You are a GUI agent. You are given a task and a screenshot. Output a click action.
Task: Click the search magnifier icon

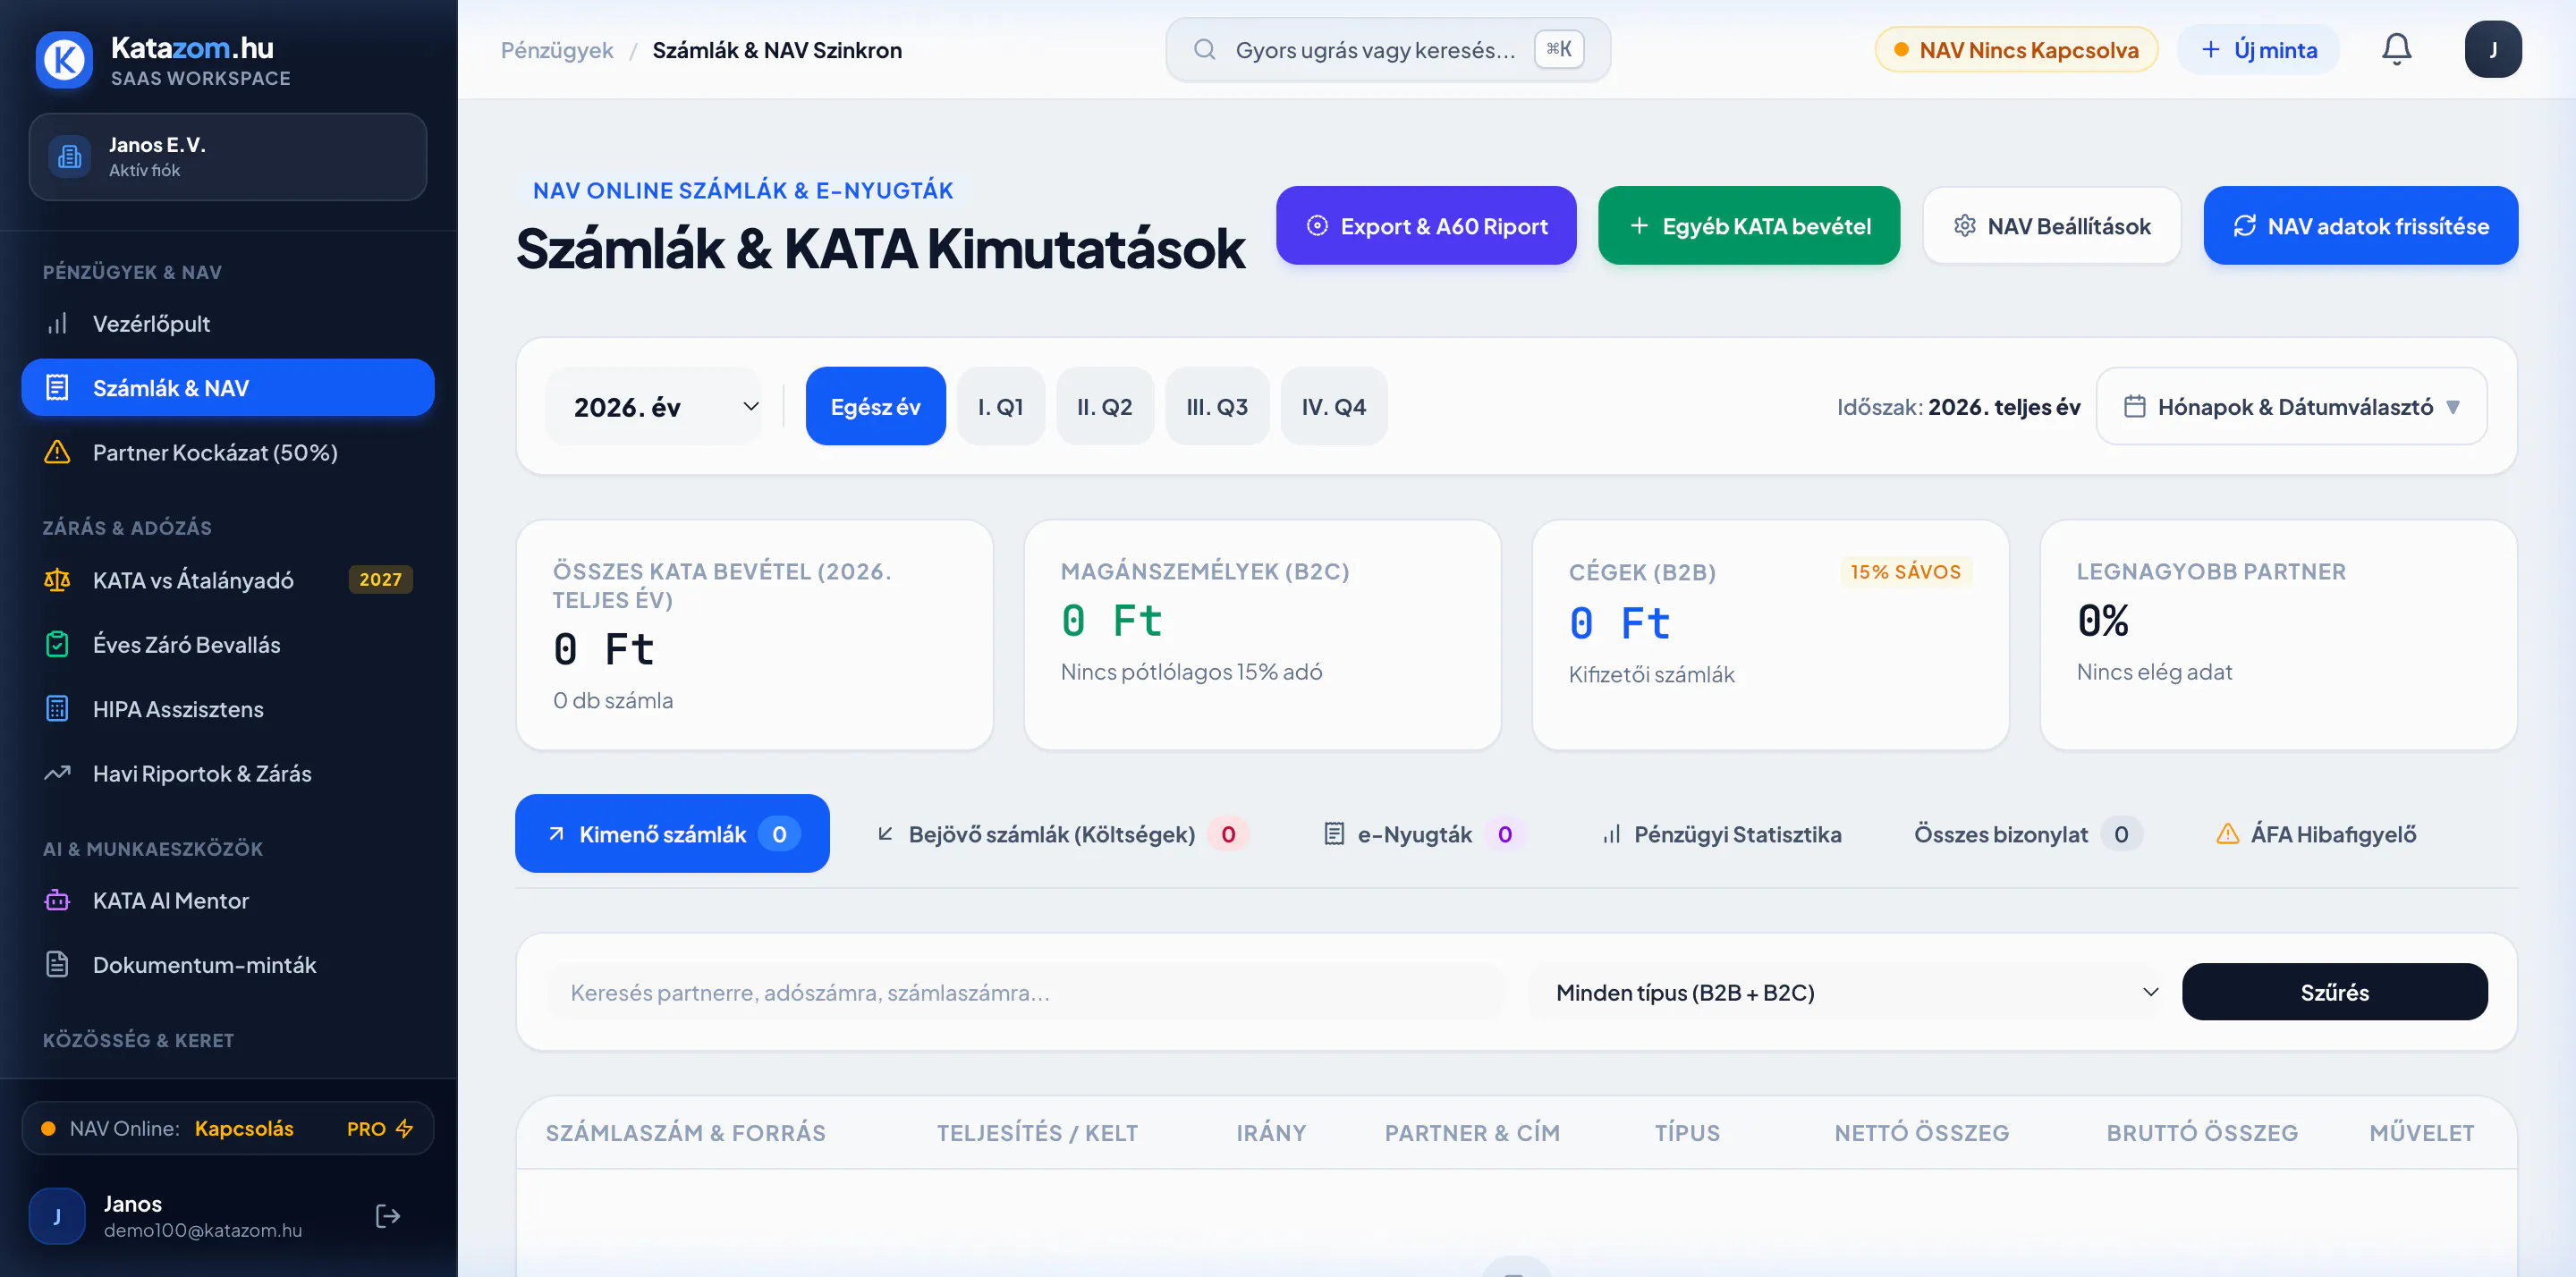[x=1204, y=49]
